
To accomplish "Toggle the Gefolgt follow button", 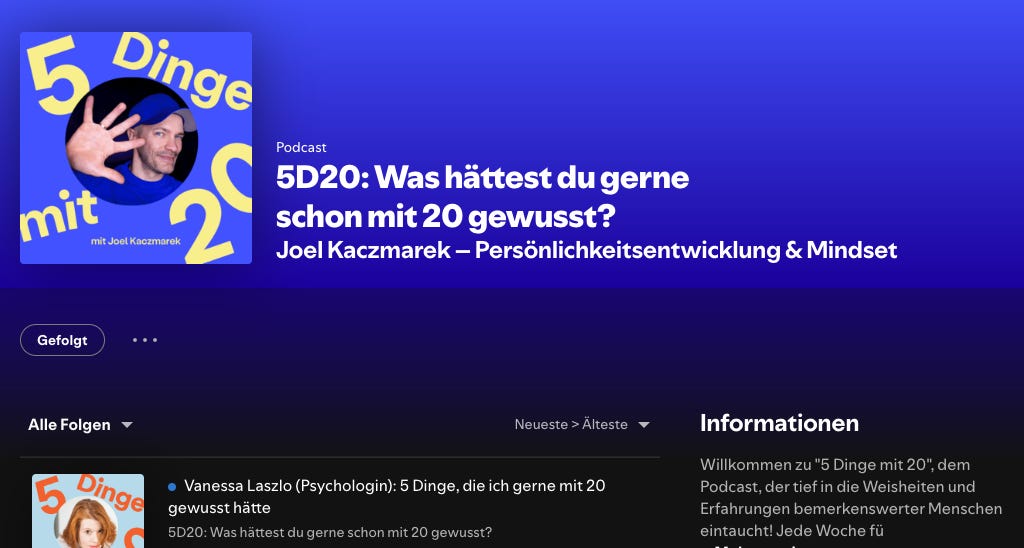I will point(63,340).
